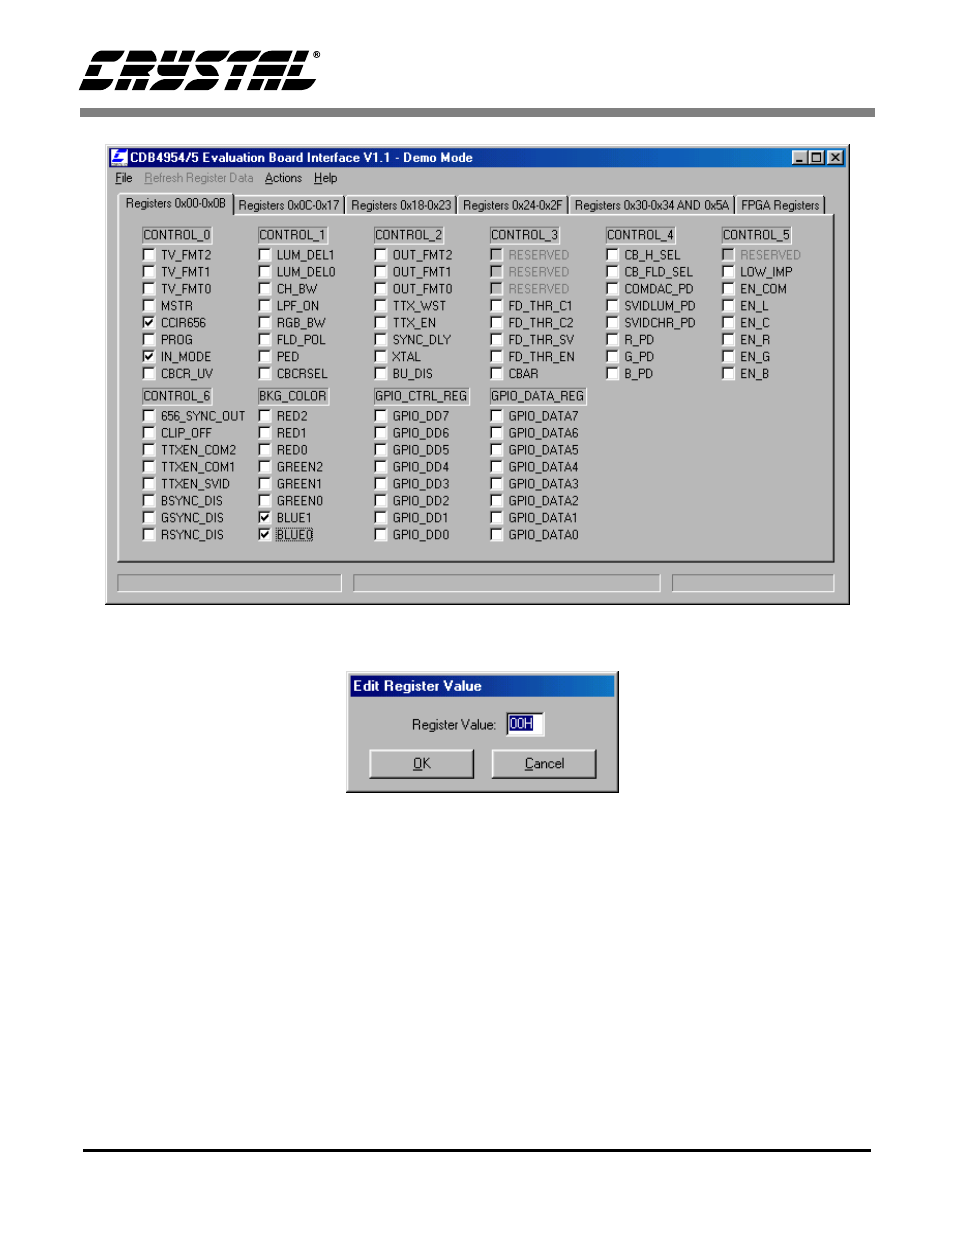The width and height of the screenshot is (954, 1235).
Task: Click the CONTROL_3 register label
Action: point(525,235)
